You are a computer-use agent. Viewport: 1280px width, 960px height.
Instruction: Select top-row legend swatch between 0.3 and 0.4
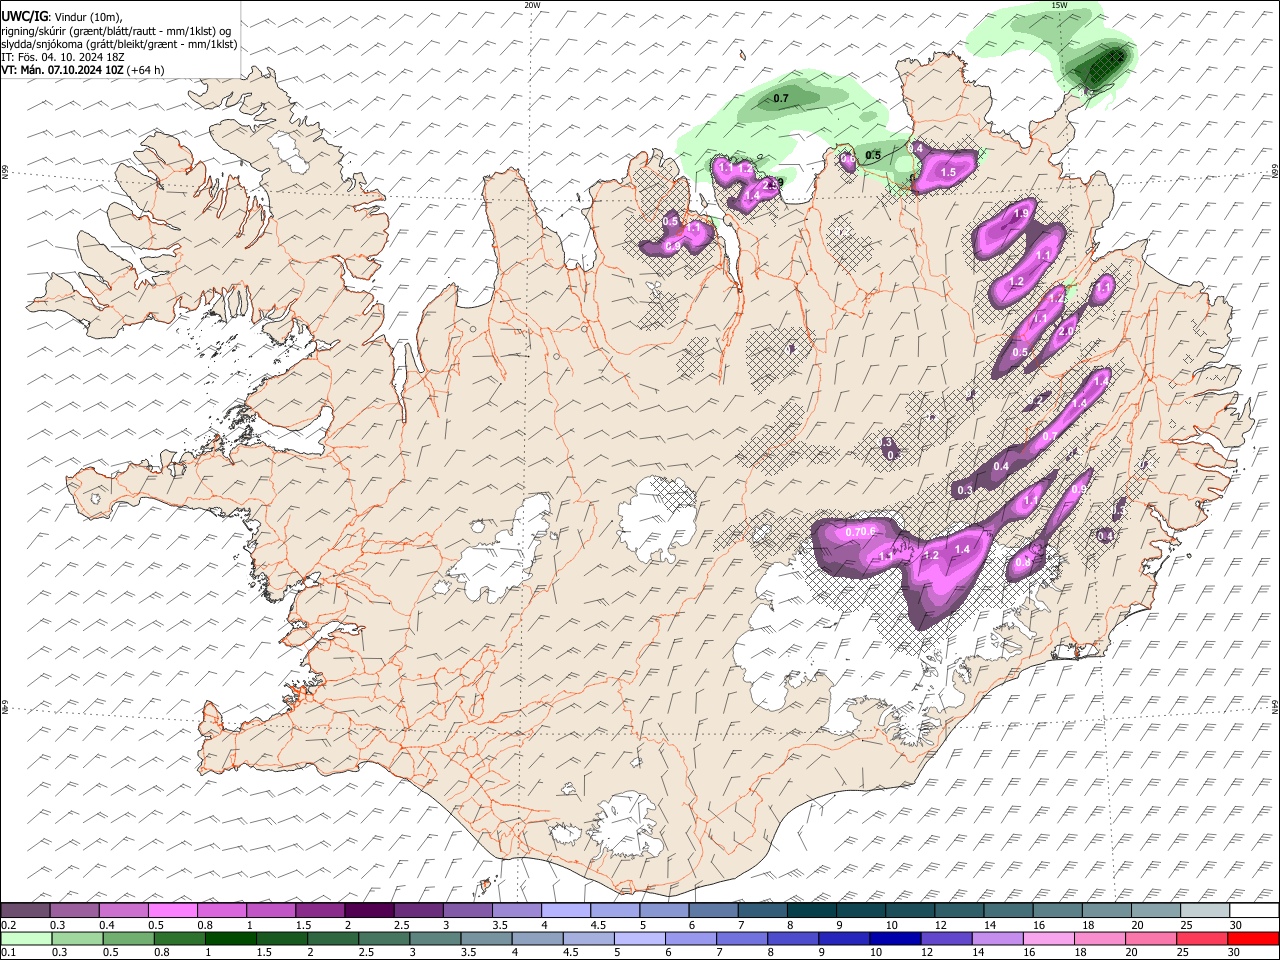[74, 910]
